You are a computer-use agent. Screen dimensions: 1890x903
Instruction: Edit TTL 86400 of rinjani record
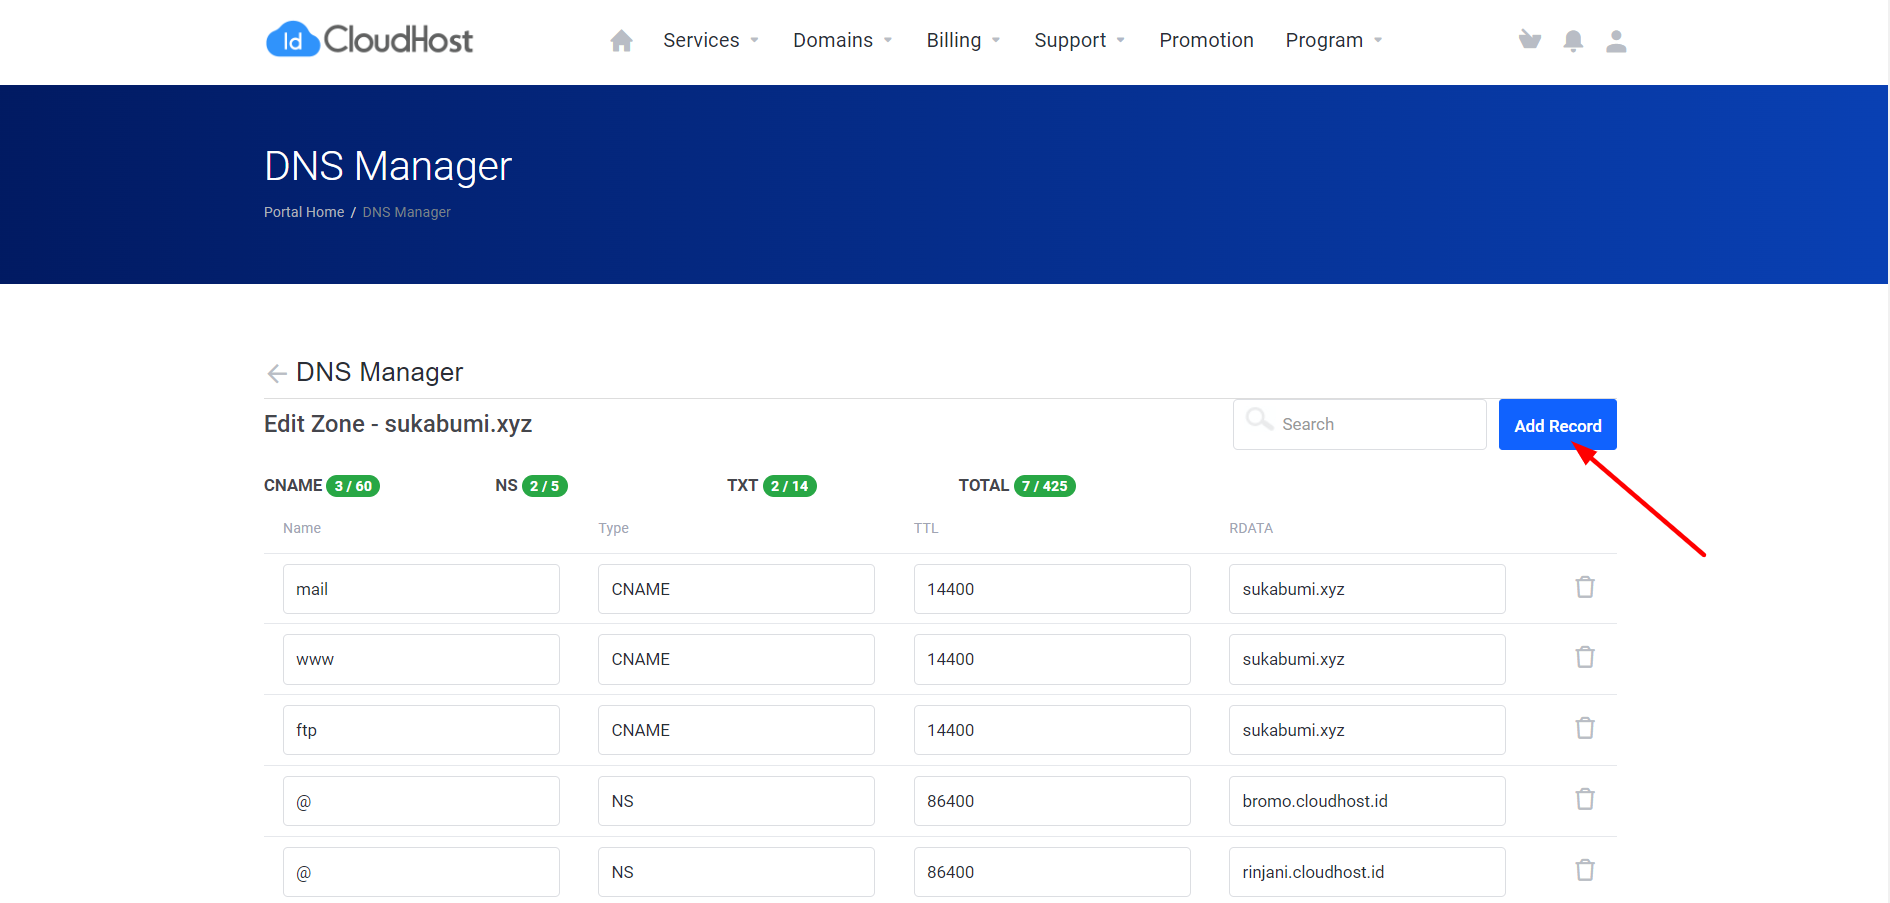pyautogui.click(x=1052, y=872)
